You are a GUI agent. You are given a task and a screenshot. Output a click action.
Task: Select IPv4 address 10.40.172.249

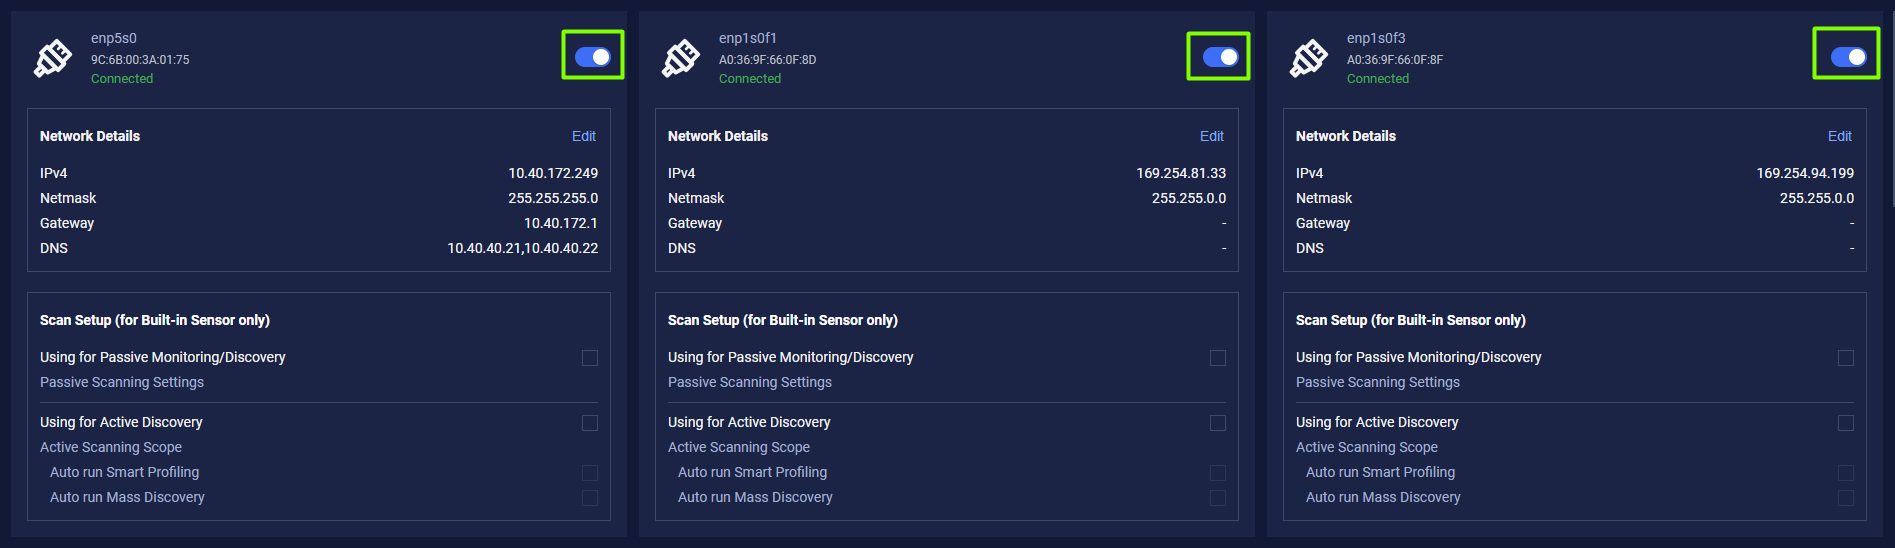coord(553,173)
